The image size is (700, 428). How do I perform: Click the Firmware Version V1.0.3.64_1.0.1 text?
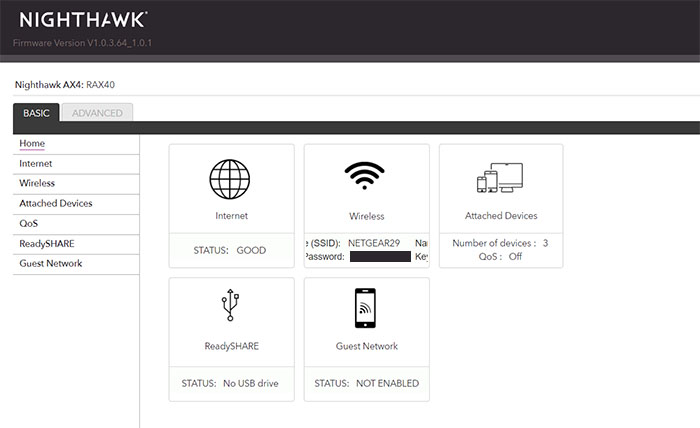point(83,43)
